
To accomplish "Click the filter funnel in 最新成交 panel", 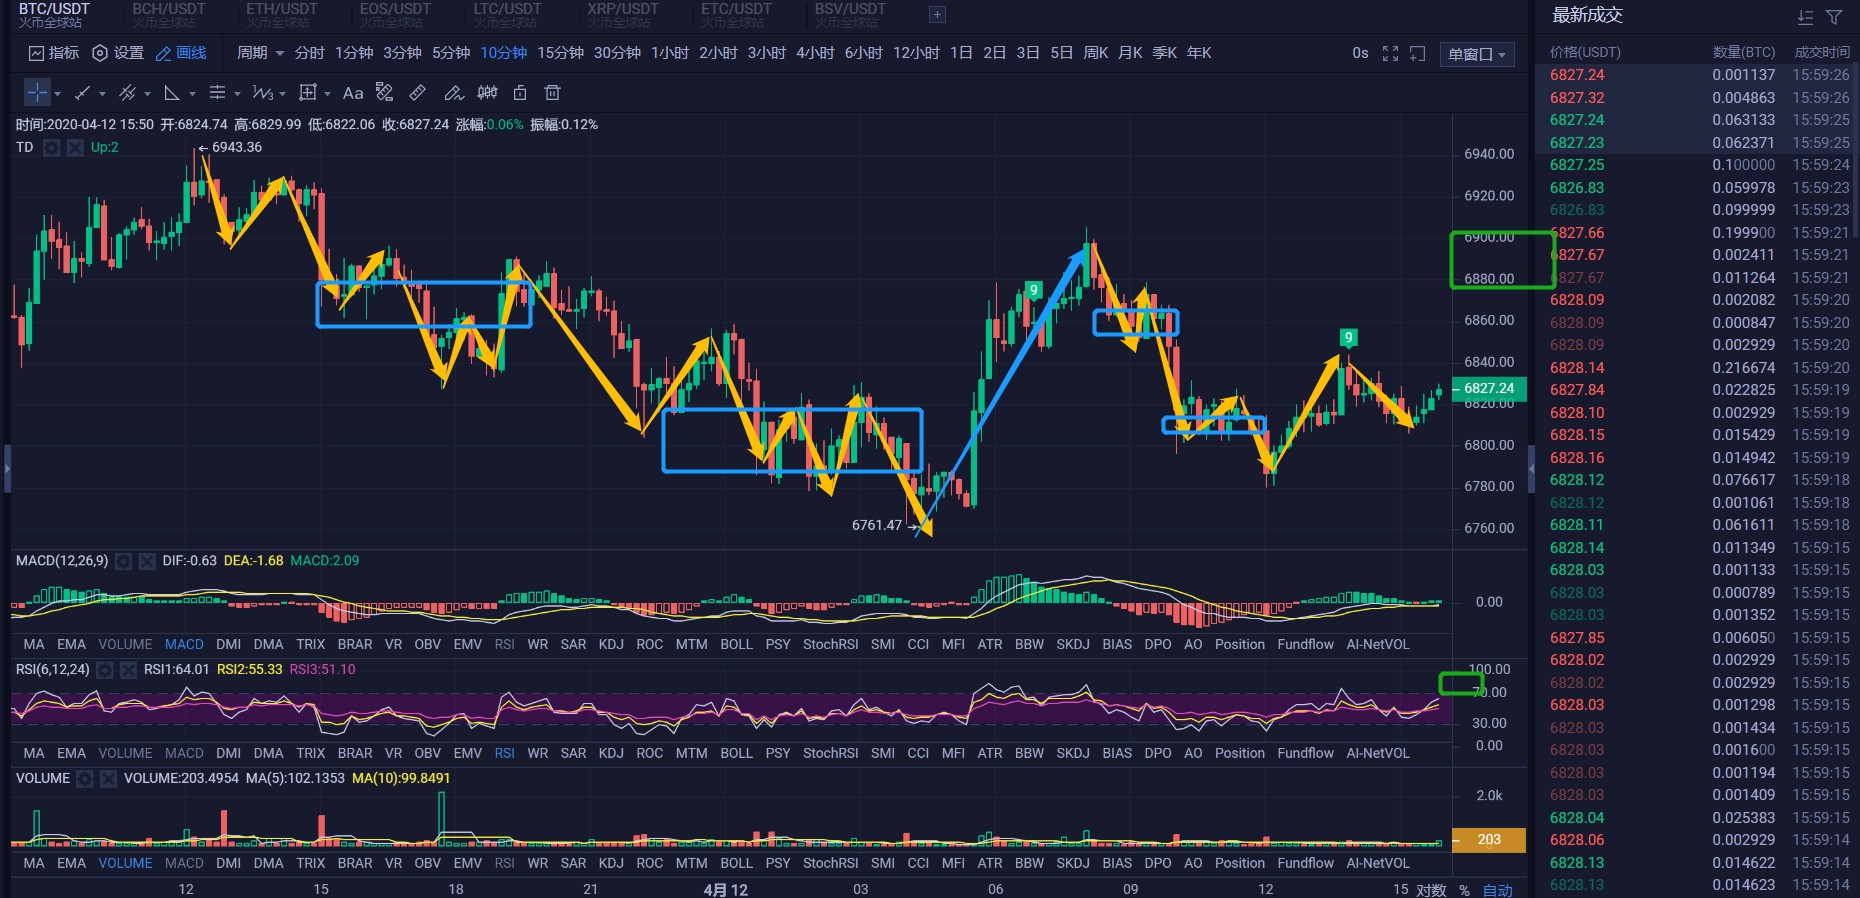I will click(x=1834, y=17).
